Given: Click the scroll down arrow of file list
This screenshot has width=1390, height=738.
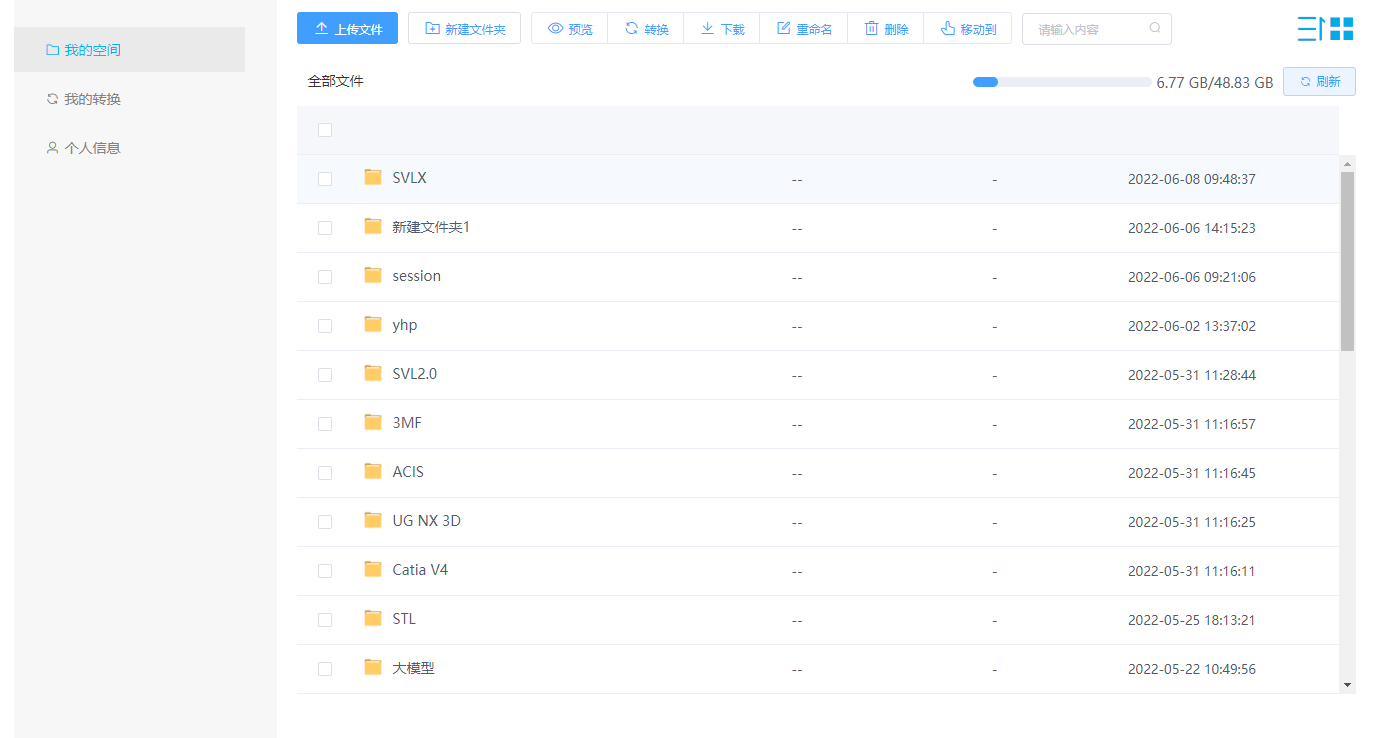Looking at the screenshot, I should click(x=1347, y=685).
